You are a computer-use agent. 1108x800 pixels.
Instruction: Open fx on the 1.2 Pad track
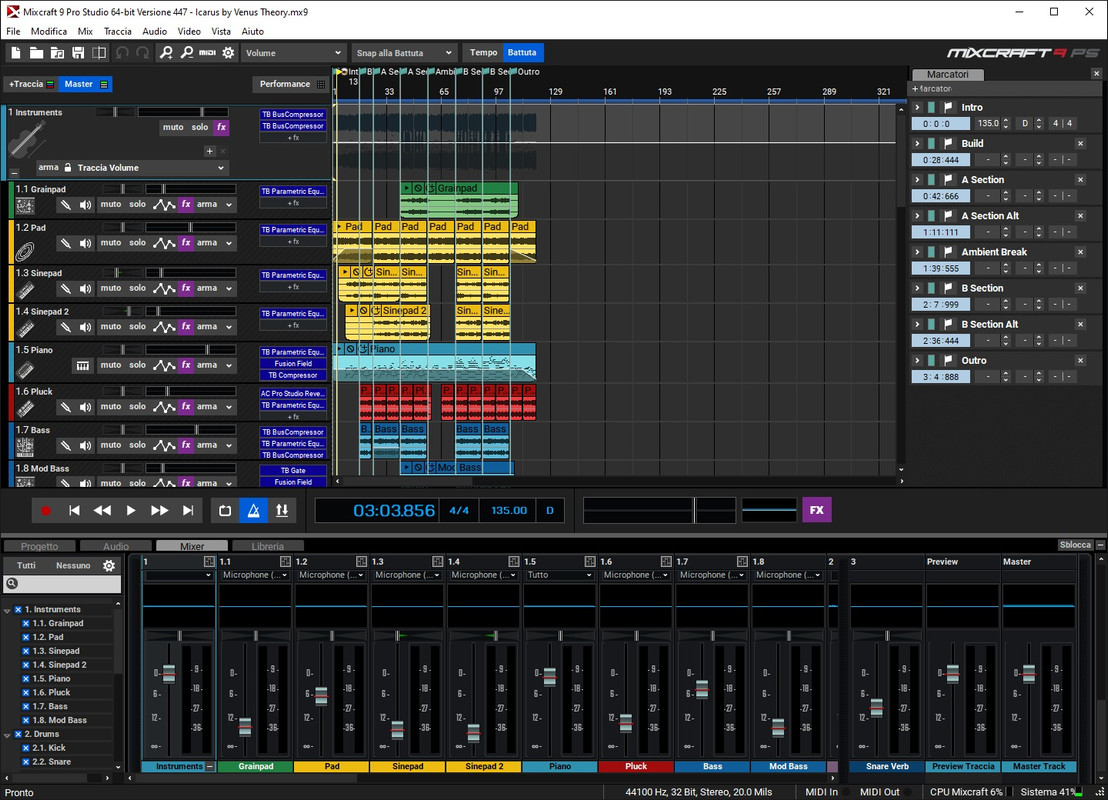tap(186, 242)
